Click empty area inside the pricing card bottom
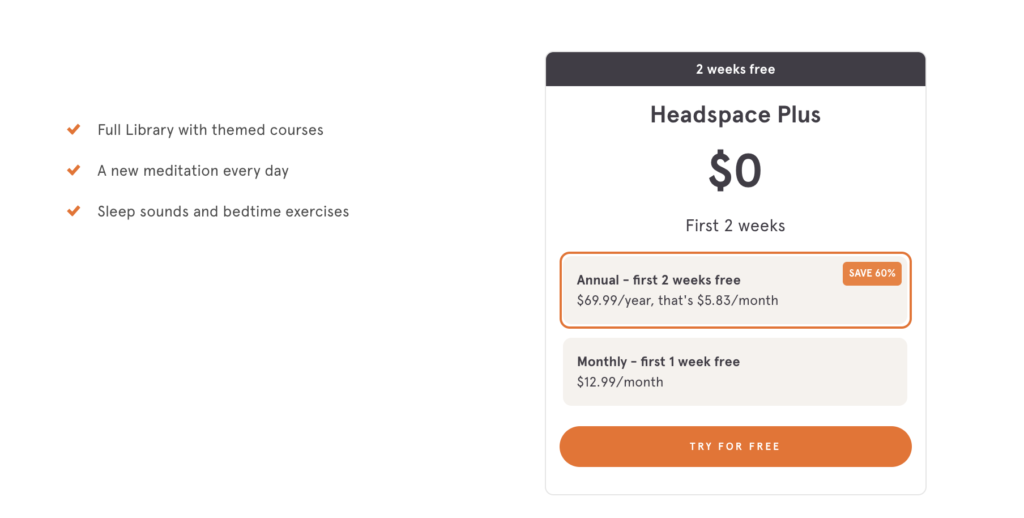The image size is (1024, 518). coord(735,481)
